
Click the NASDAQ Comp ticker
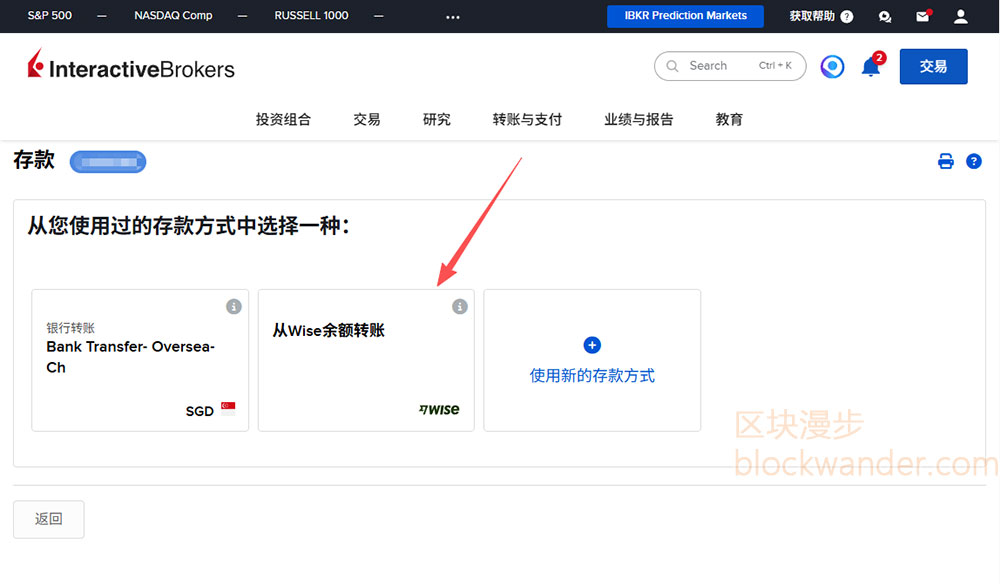173,15
